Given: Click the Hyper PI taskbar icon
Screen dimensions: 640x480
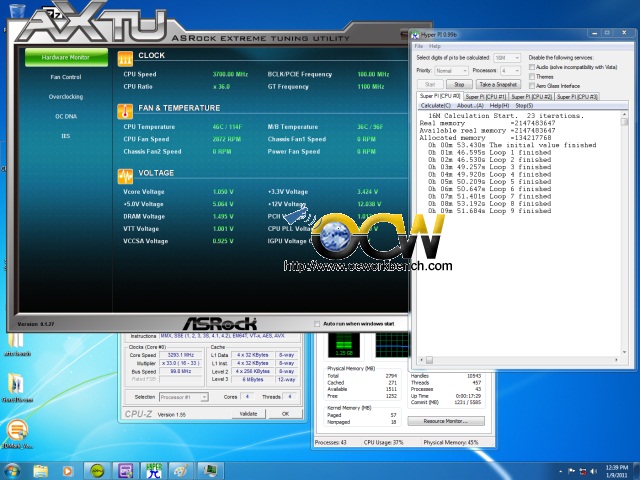Looking at the screenshot, I should click(154, 471).
